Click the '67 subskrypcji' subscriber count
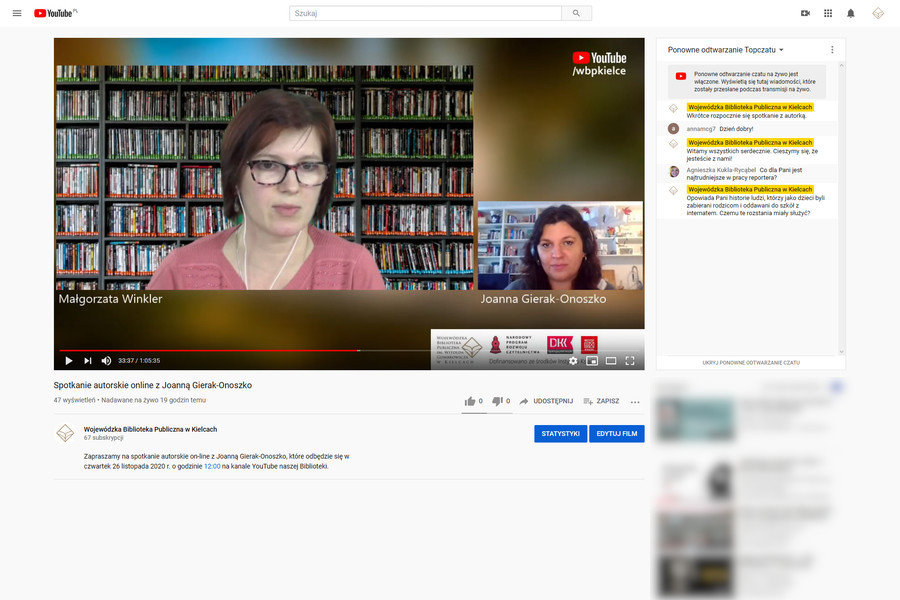 coord(103,438)
